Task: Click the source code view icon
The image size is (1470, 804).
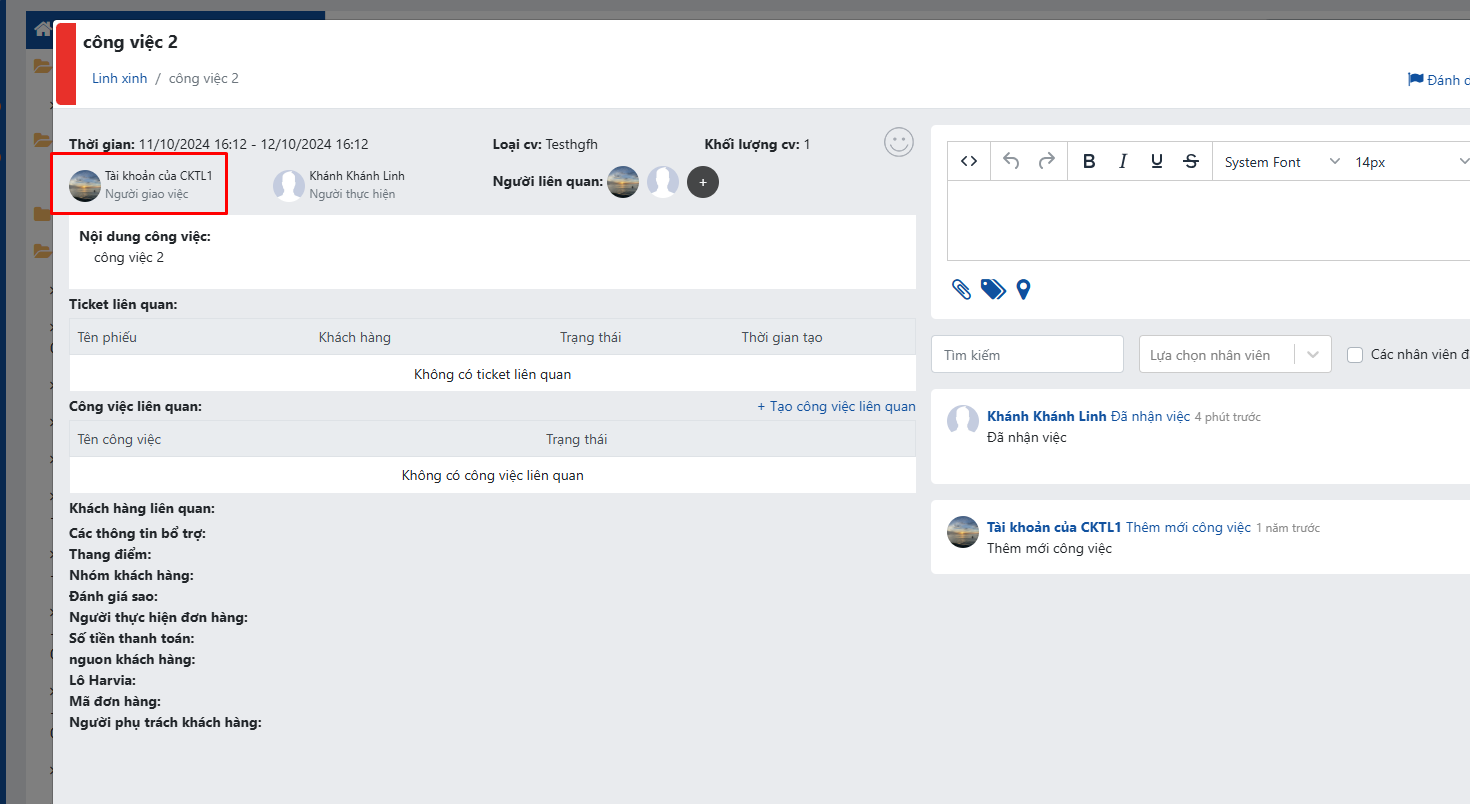Action: click(968, 162)
